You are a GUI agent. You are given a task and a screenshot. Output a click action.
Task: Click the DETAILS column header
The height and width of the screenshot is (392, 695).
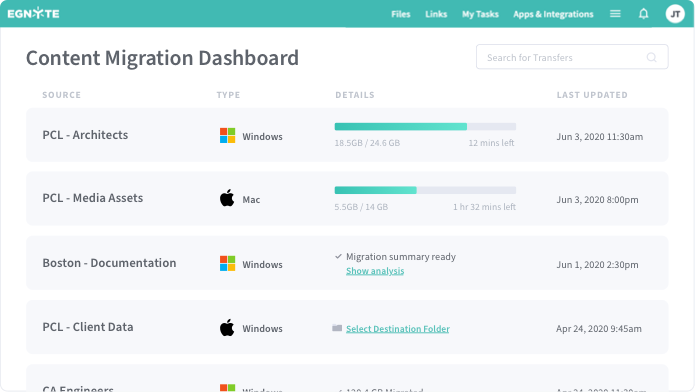[355, 95]
